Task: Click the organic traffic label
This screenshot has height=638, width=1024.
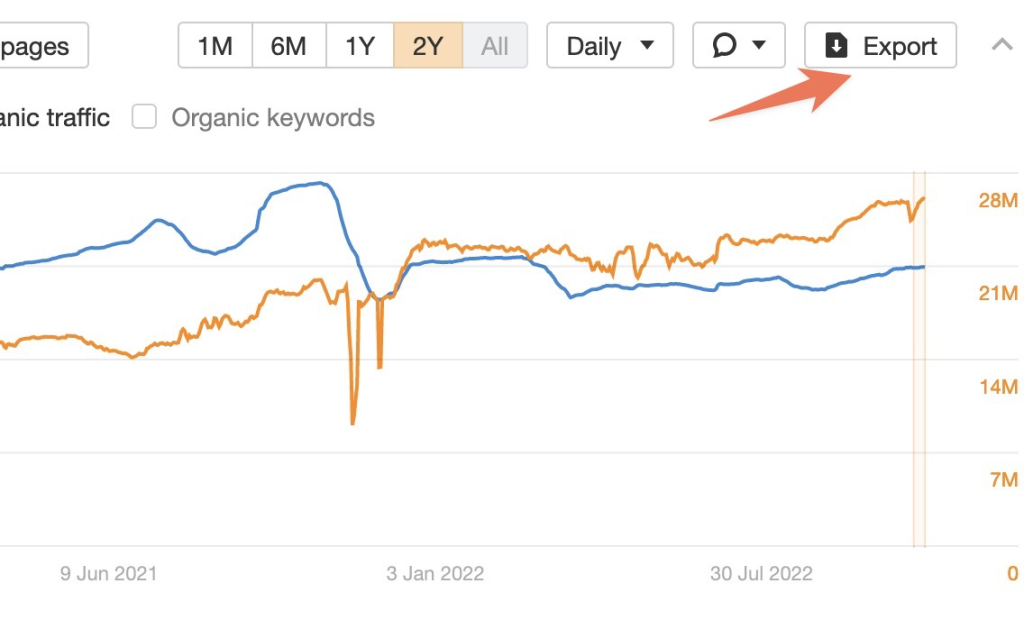Action: [55, 118]
